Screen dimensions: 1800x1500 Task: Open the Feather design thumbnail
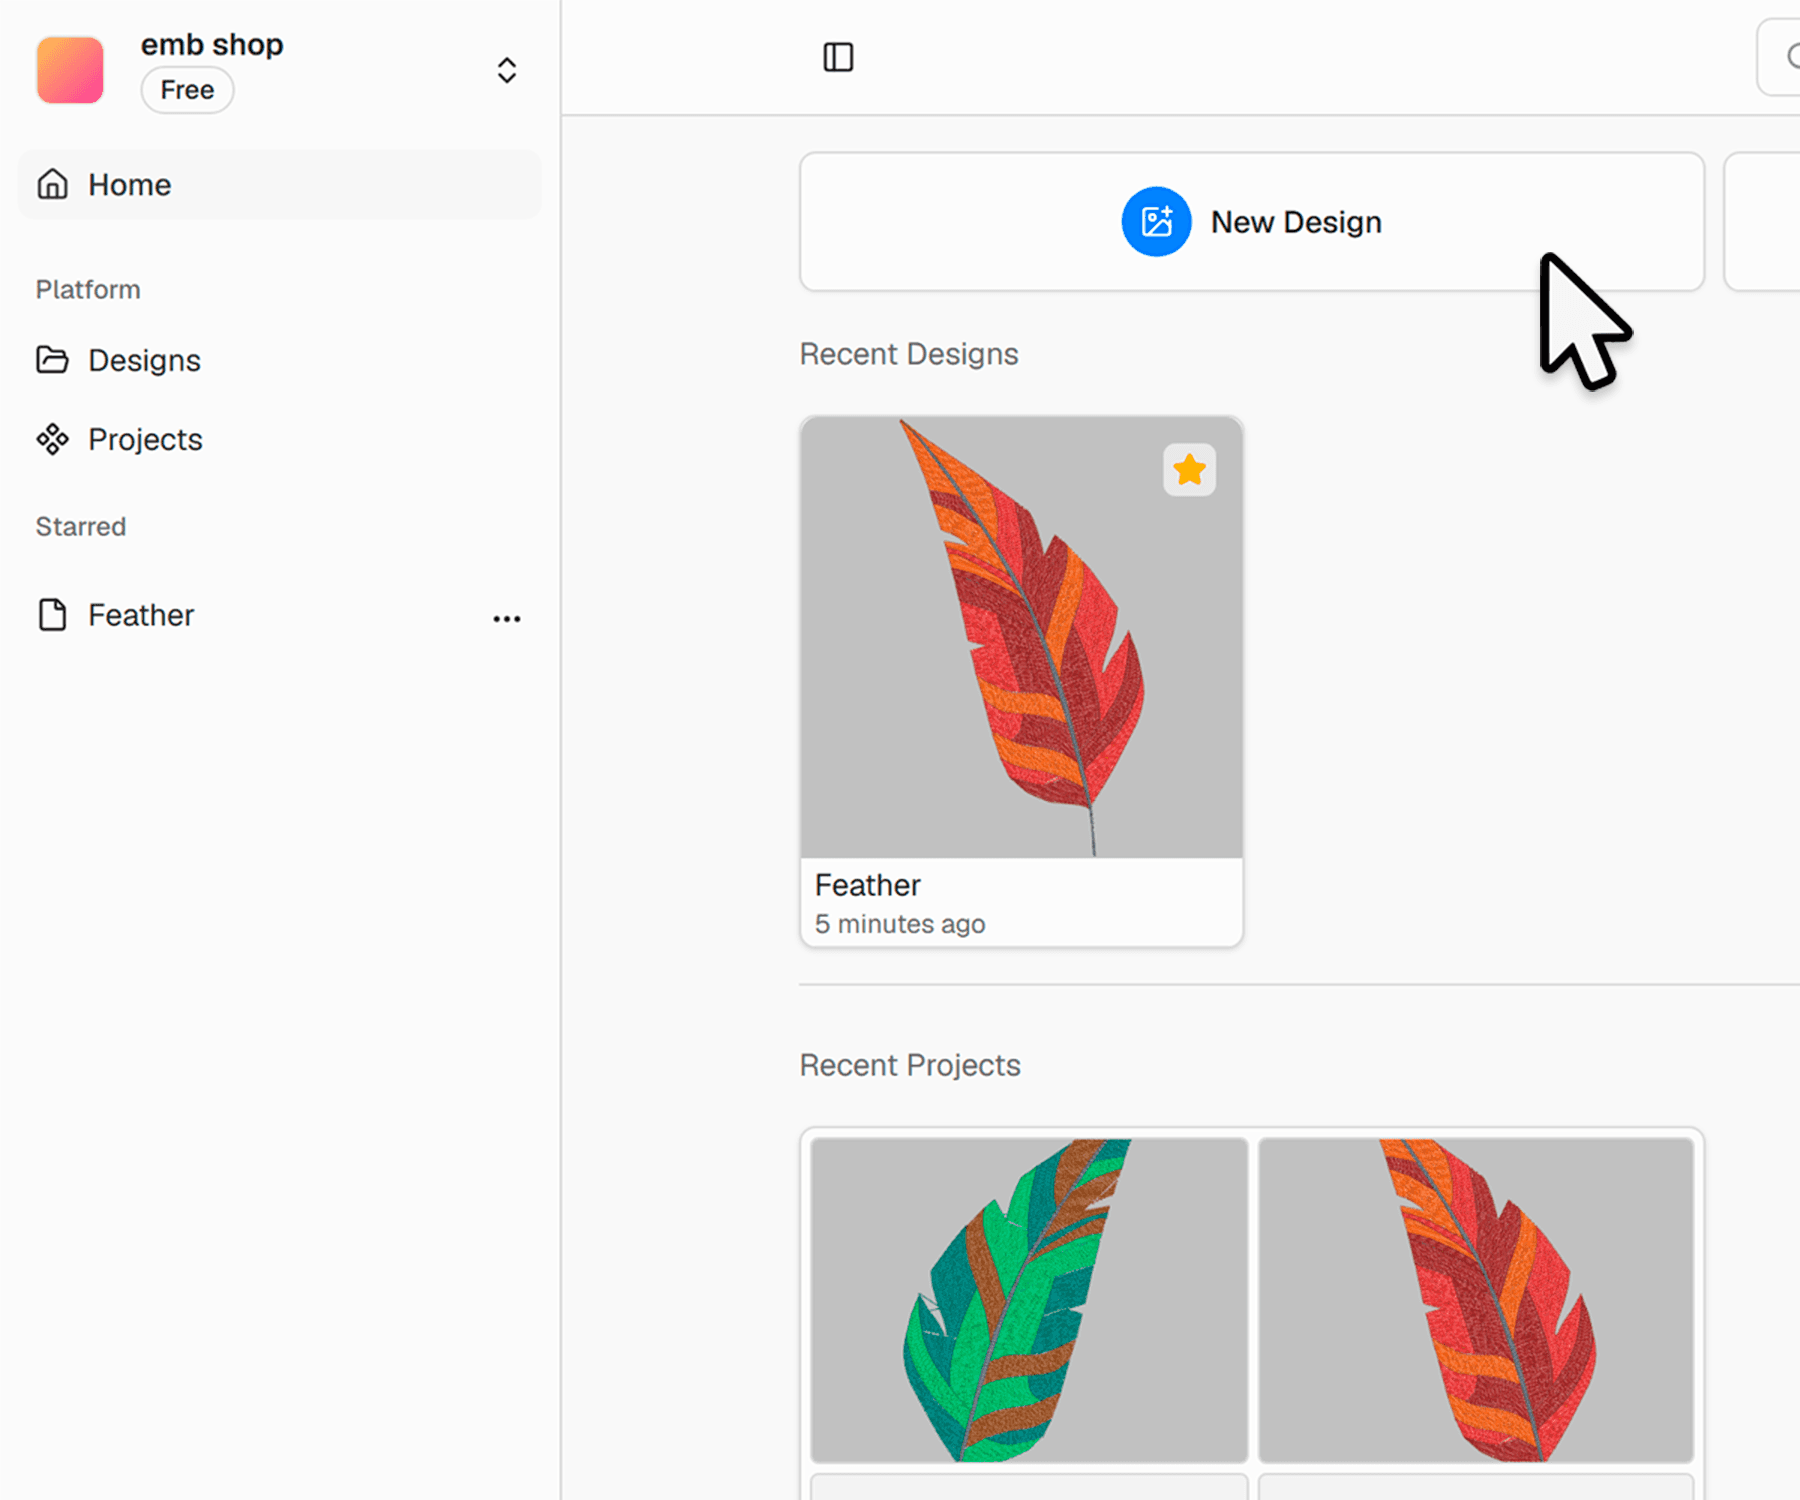(x=1021, y=637)
